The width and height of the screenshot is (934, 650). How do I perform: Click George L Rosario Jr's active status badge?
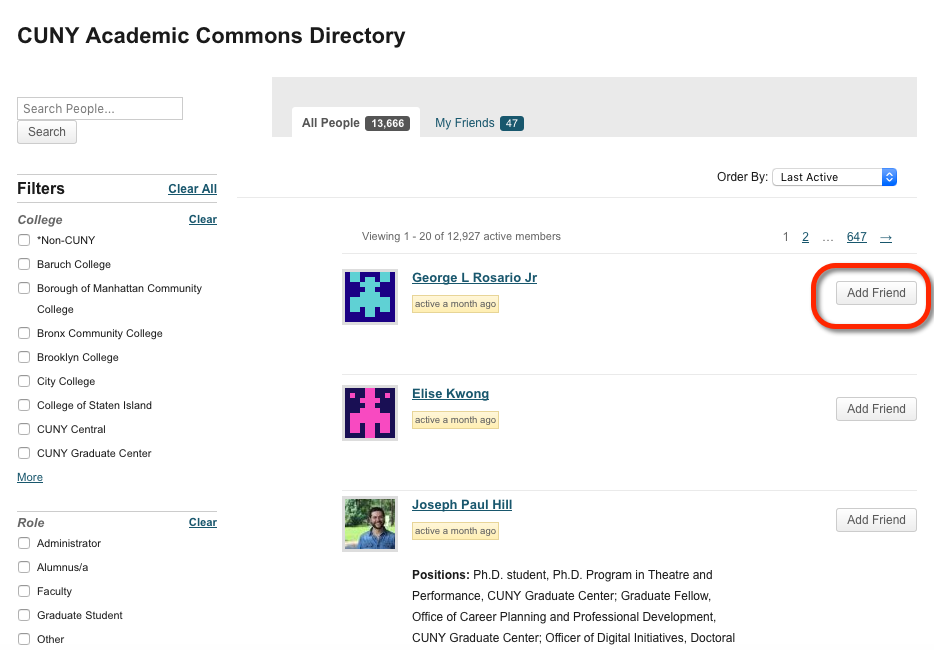coord(455,304)
